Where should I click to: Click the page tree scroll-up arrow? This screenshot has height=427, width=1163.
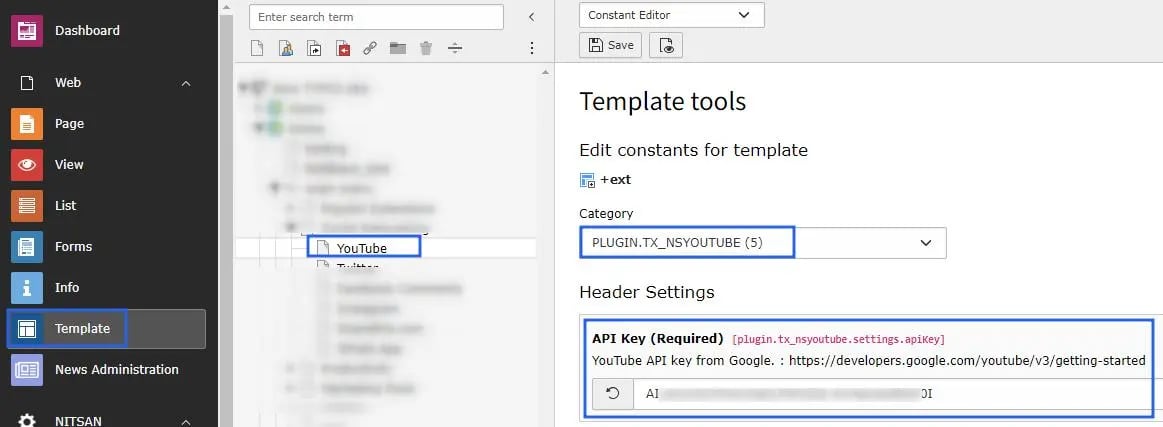tap(546, 72)
